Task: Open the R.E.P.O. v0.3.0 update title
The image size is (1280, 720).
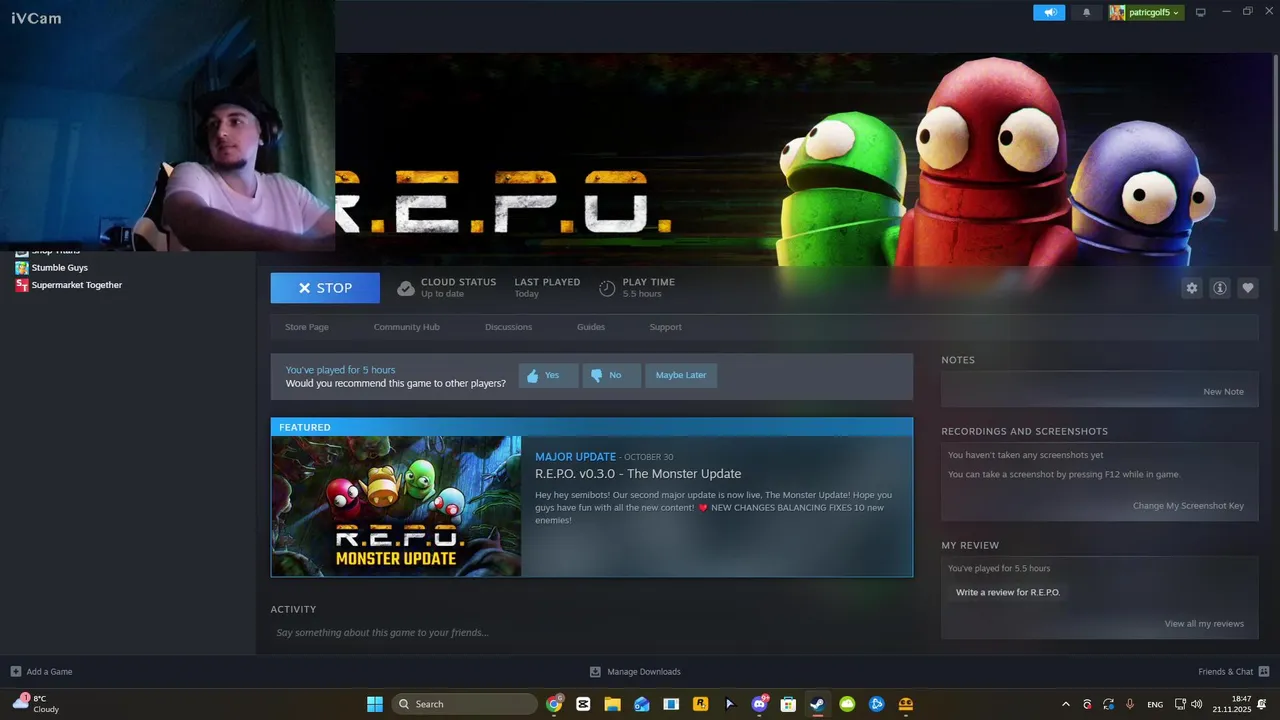Action: (x=638, y=474)
